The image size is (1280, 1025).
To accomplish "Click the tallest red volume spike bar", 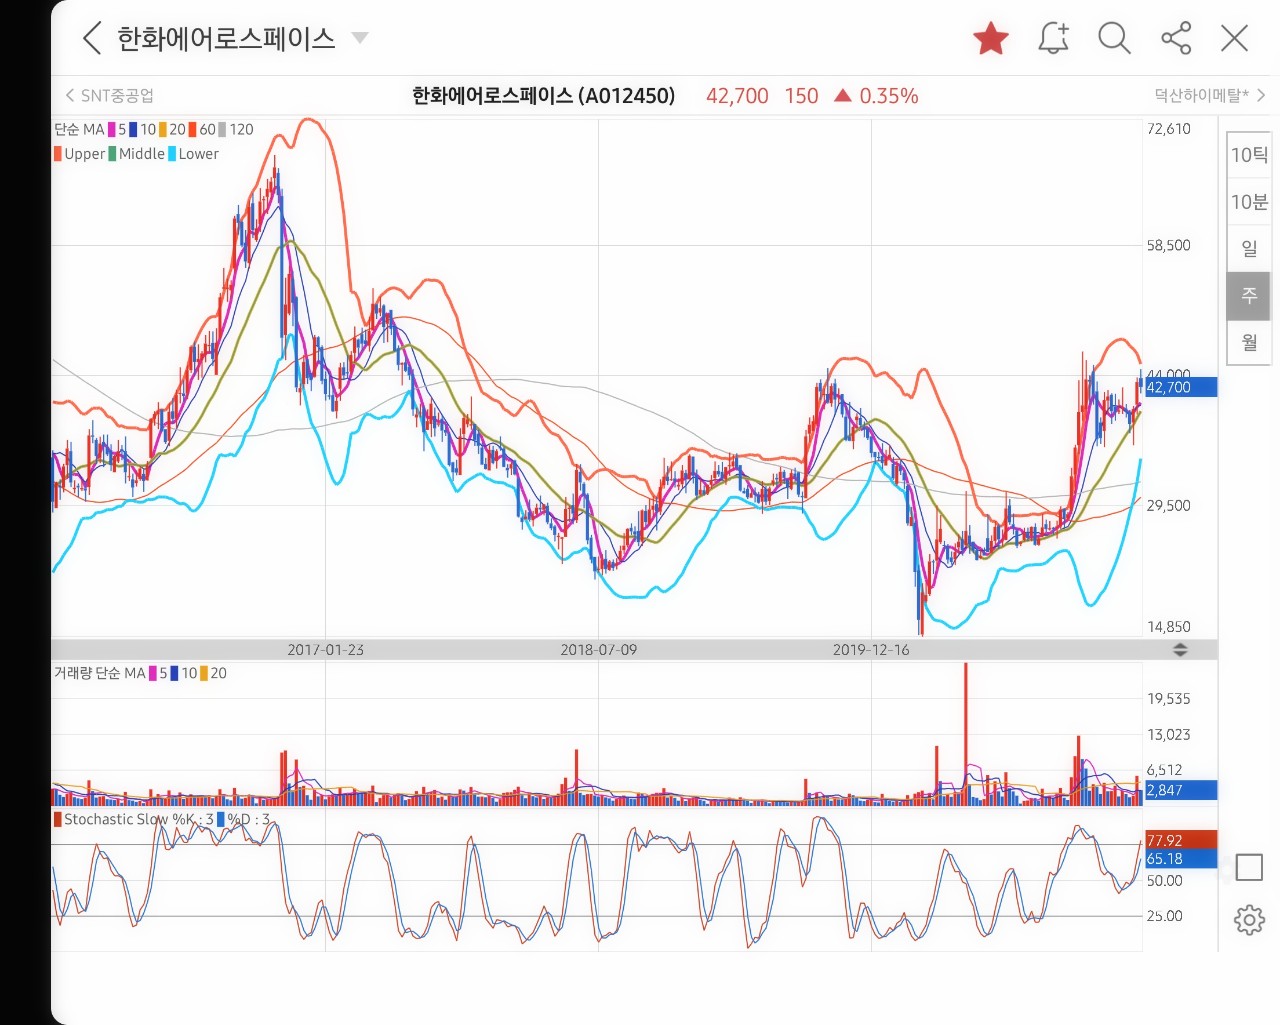I will pos(966,733).
